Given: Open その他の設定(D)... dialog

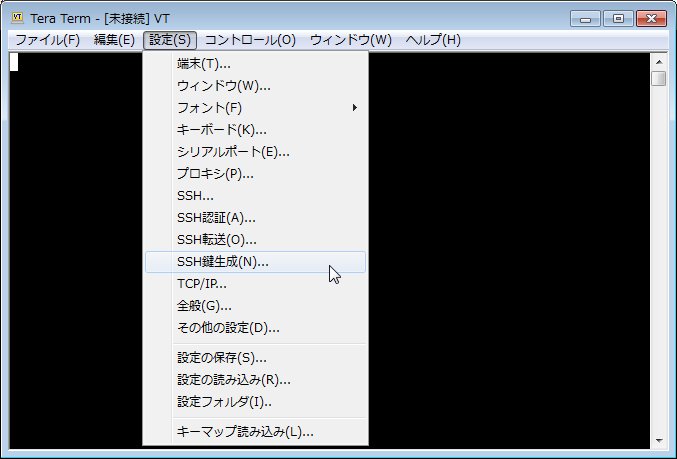Looking at the screenshot, I should tap(256, 328).
